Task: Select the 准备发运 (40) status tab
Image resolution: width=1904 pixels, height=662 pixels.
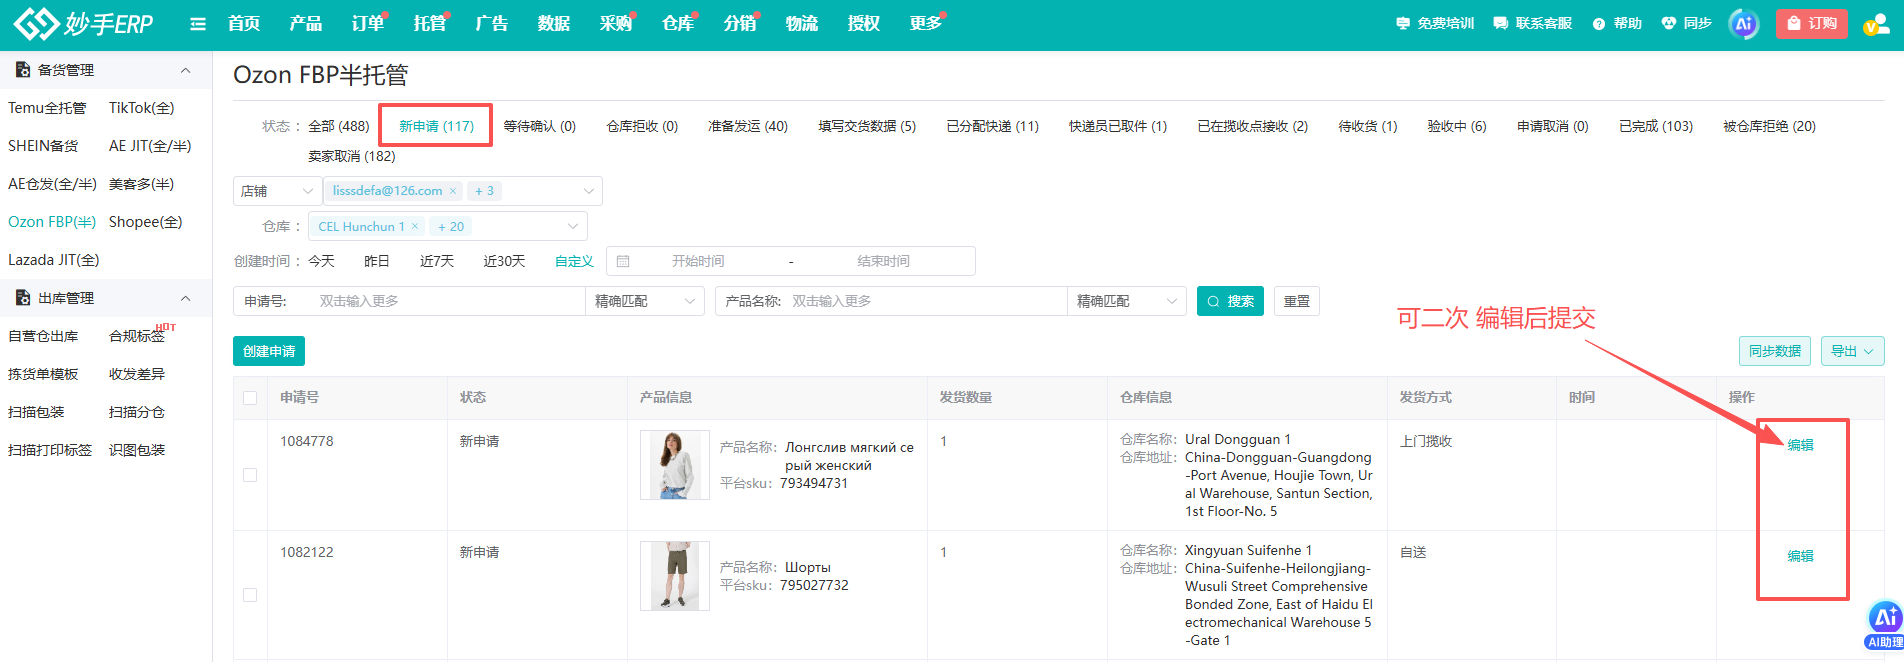Action: 748,126
